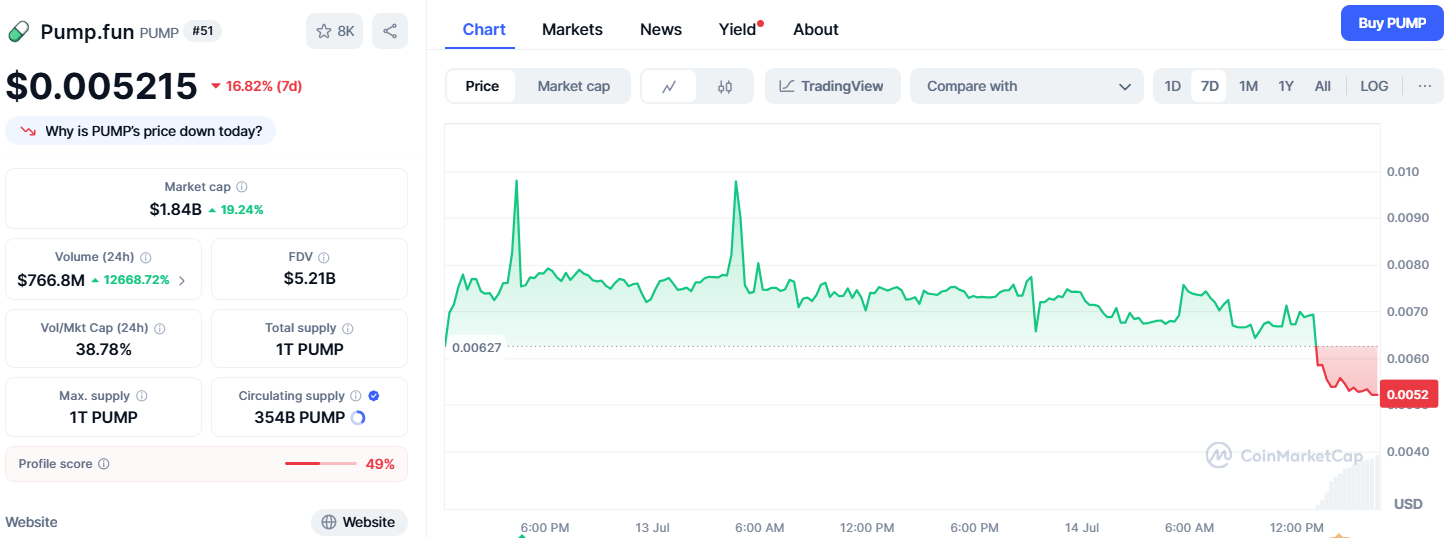
Task: Switch to line chart icon
Action: (670, 86)
